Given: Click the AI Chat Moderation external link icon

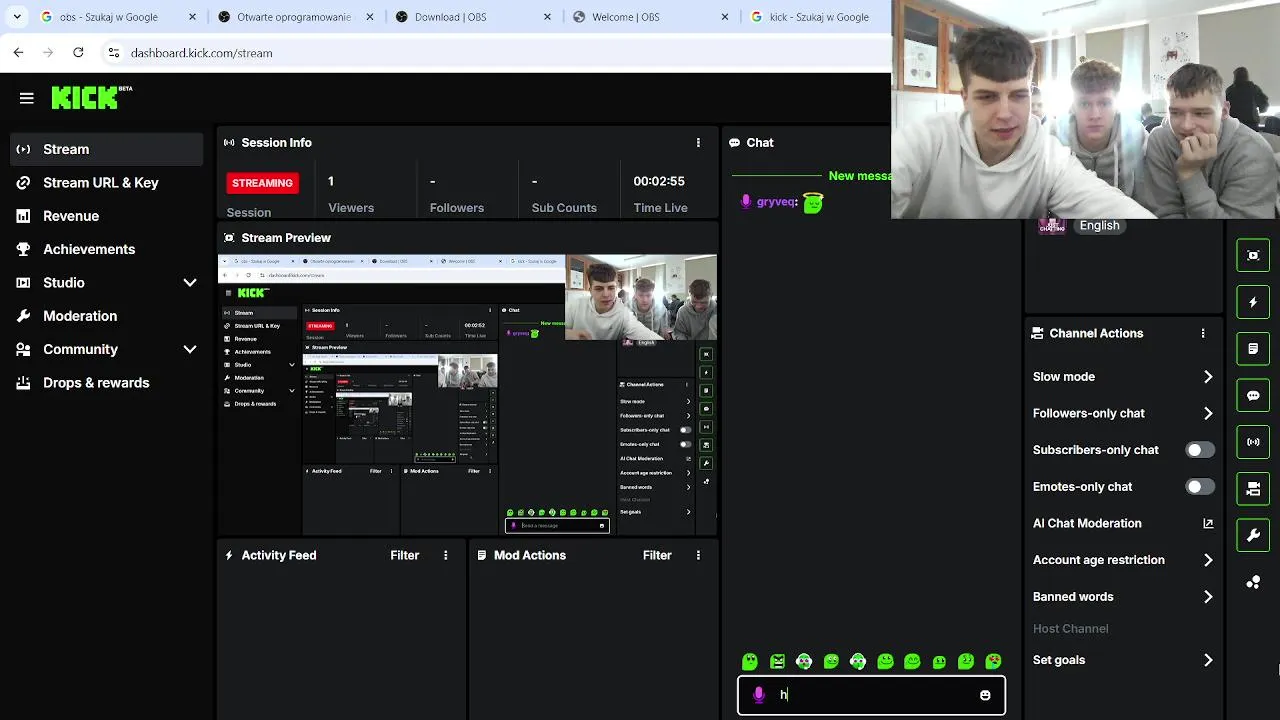Looking at the screenshot, I should [1208, 523].
